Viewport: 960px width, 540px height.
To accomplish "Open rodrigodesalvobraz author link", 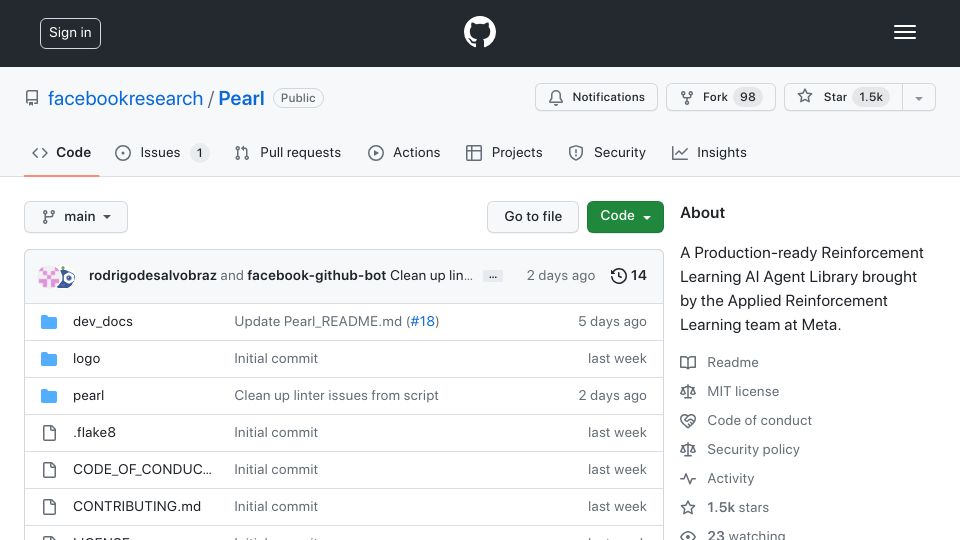I will [x=152, y=276].
